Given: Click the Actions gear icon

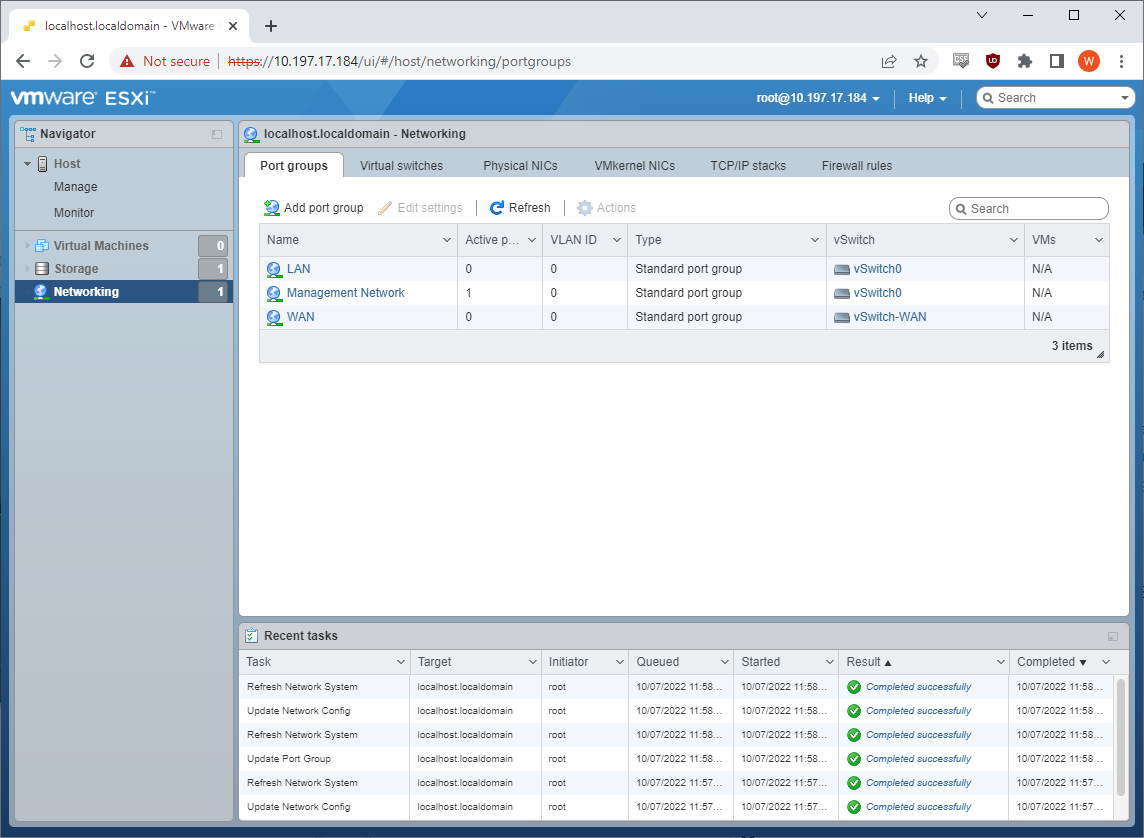Looking at the screenshot, I should coord(585,208).
